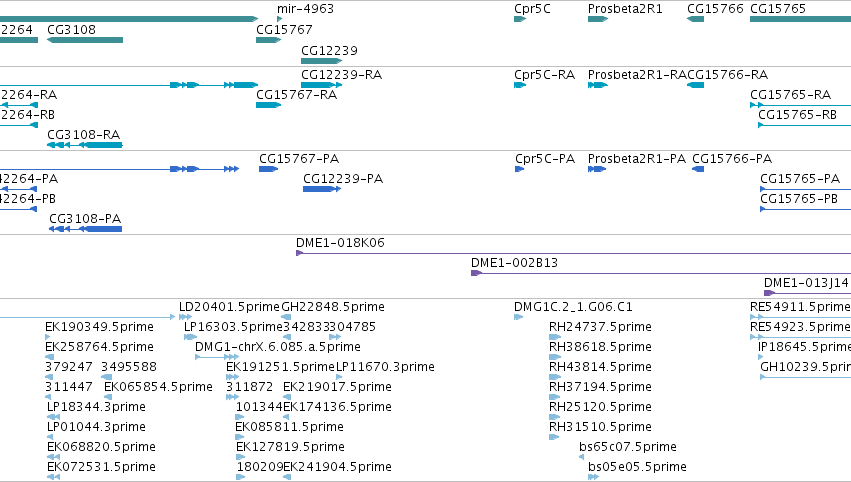Click the 101344 feature label

pos(259,407)
